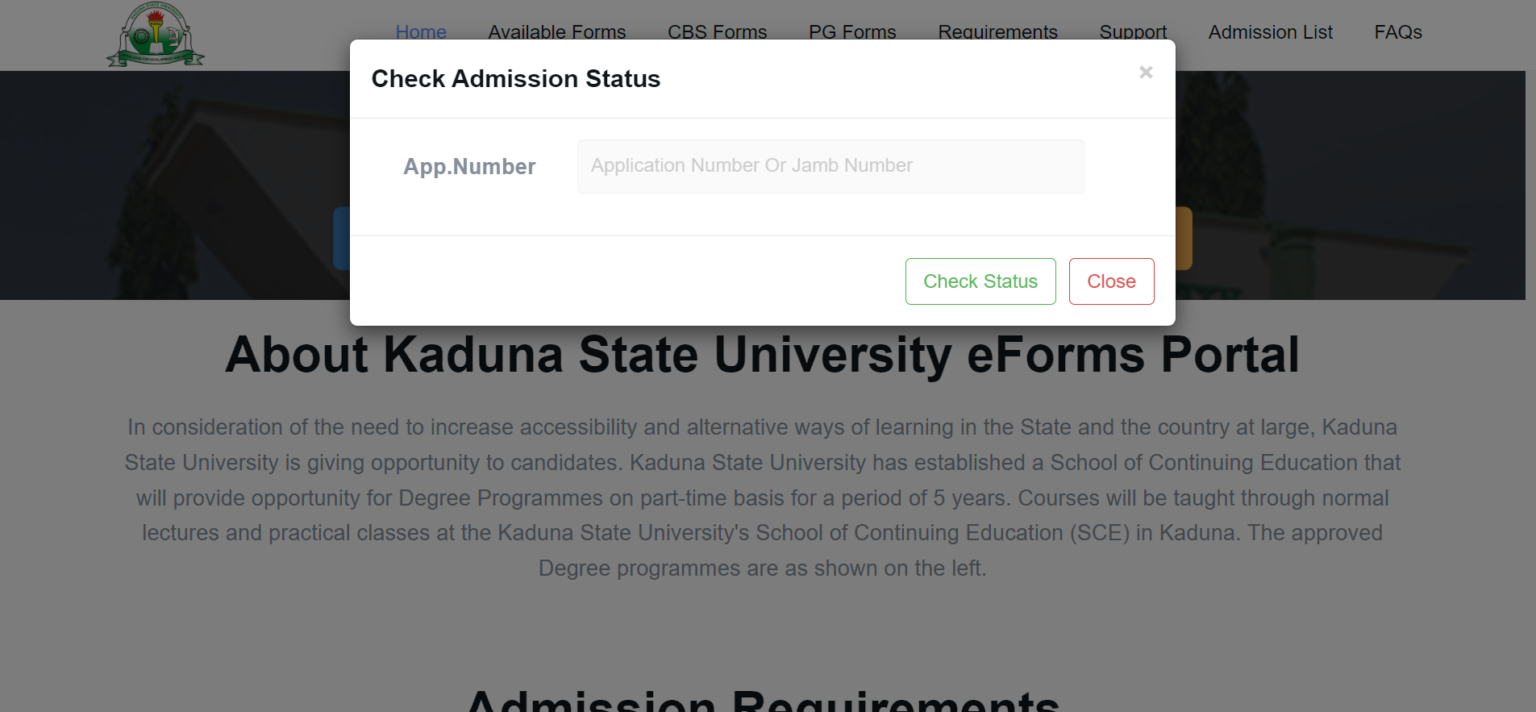Open the Available Forms section
Screen dimensions: 1536x712
coord(556,32)
